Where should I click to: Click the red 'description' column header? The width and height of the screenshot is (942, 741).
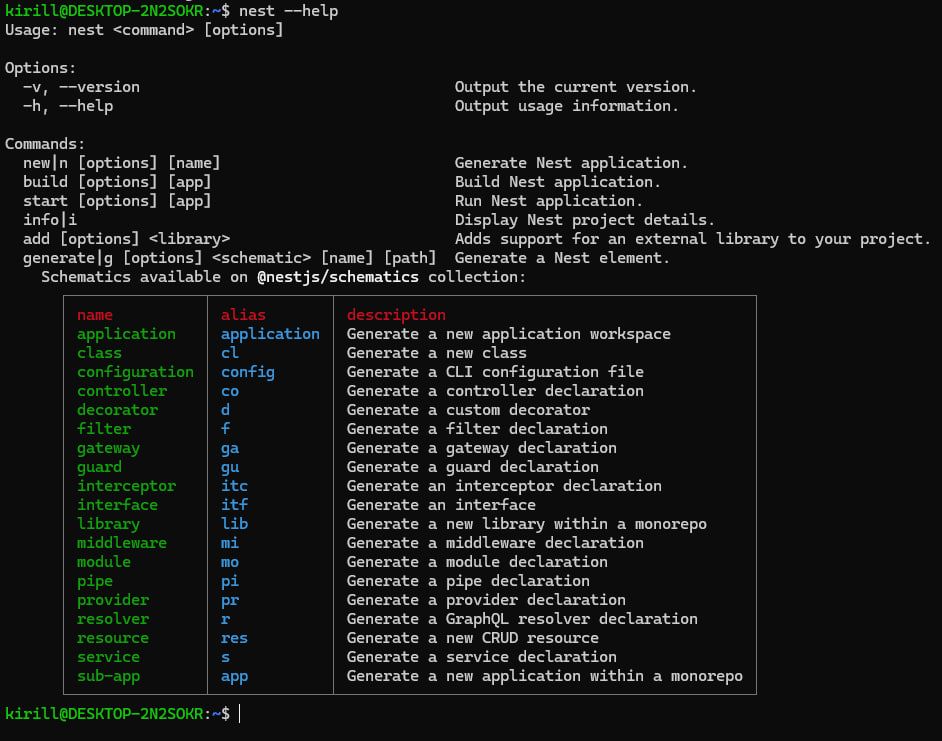click(x=396, y=315)
